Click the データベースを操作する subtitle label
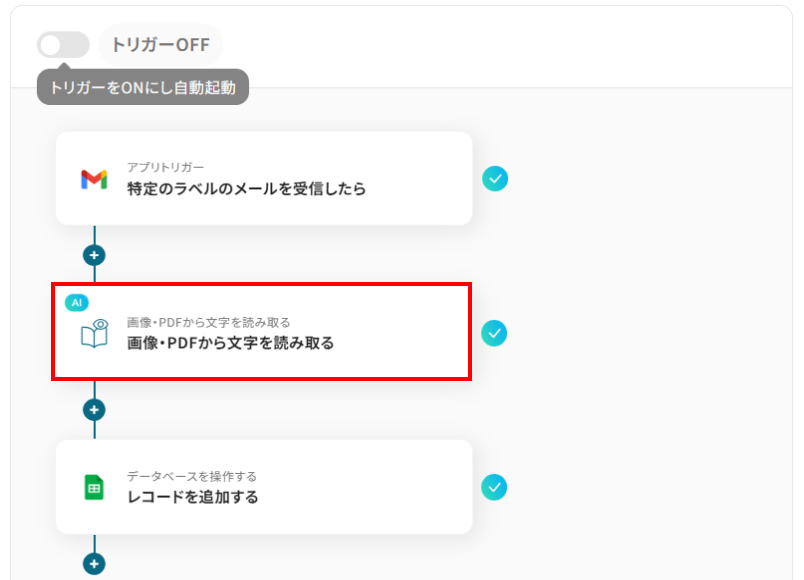The image size is (804, 580). tap(191, 476)
